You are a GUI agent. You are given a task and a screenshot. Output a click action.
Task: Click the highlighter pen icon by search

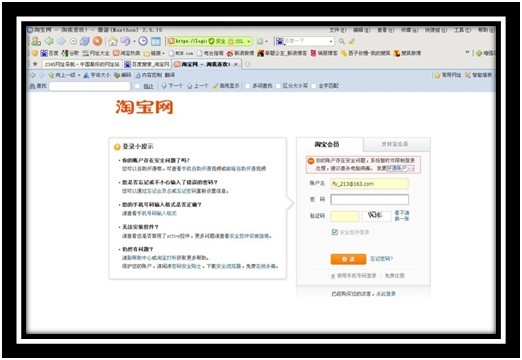click(352, 41)
